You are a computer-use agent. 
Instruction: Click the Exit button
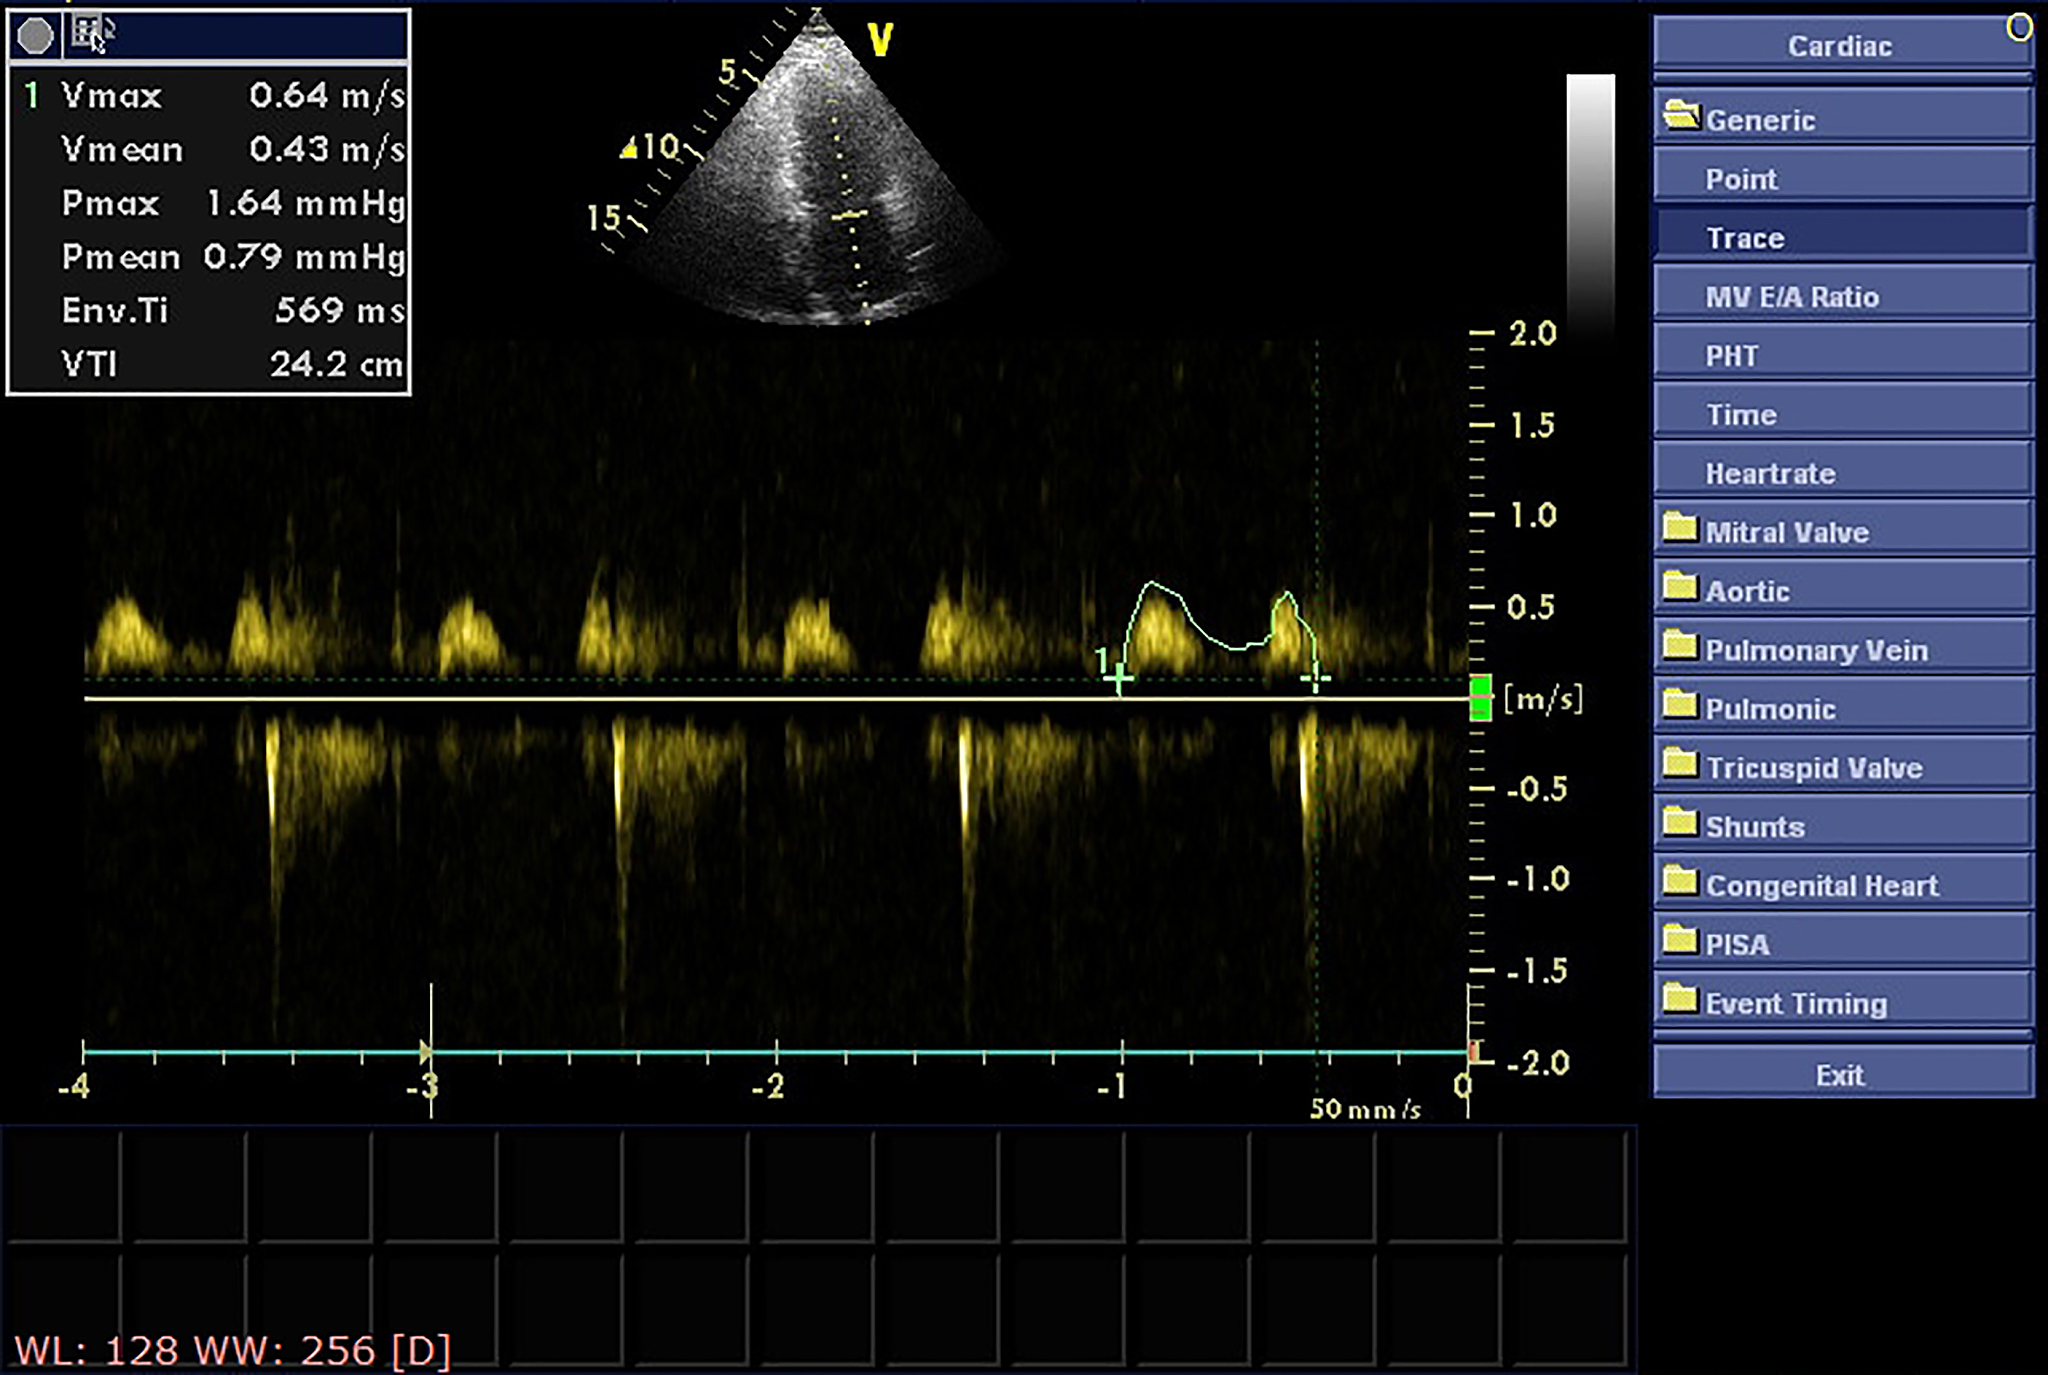1842,1075
